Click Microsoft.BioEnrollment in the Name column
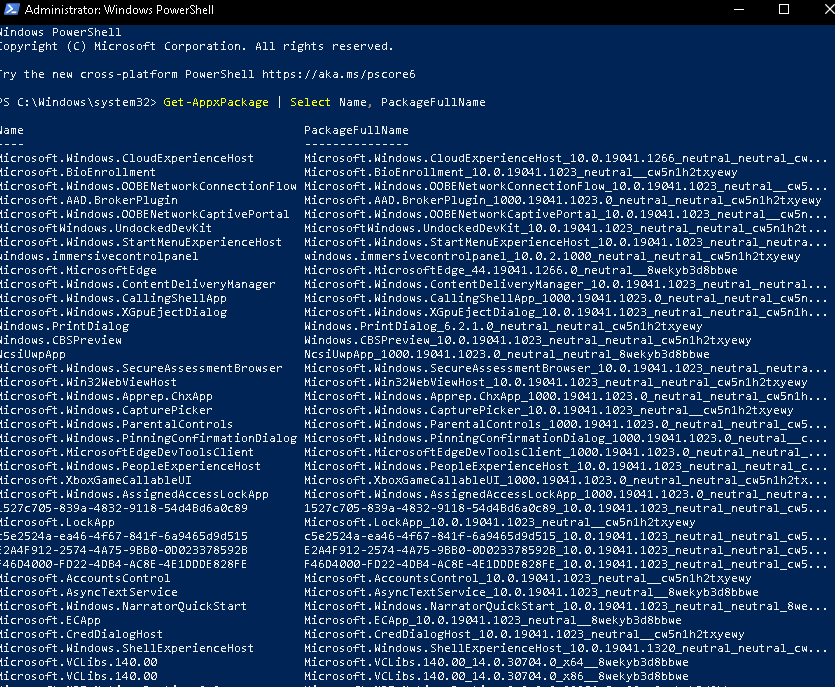This screenshot has width=835, height=687. [x=78, y=173]
